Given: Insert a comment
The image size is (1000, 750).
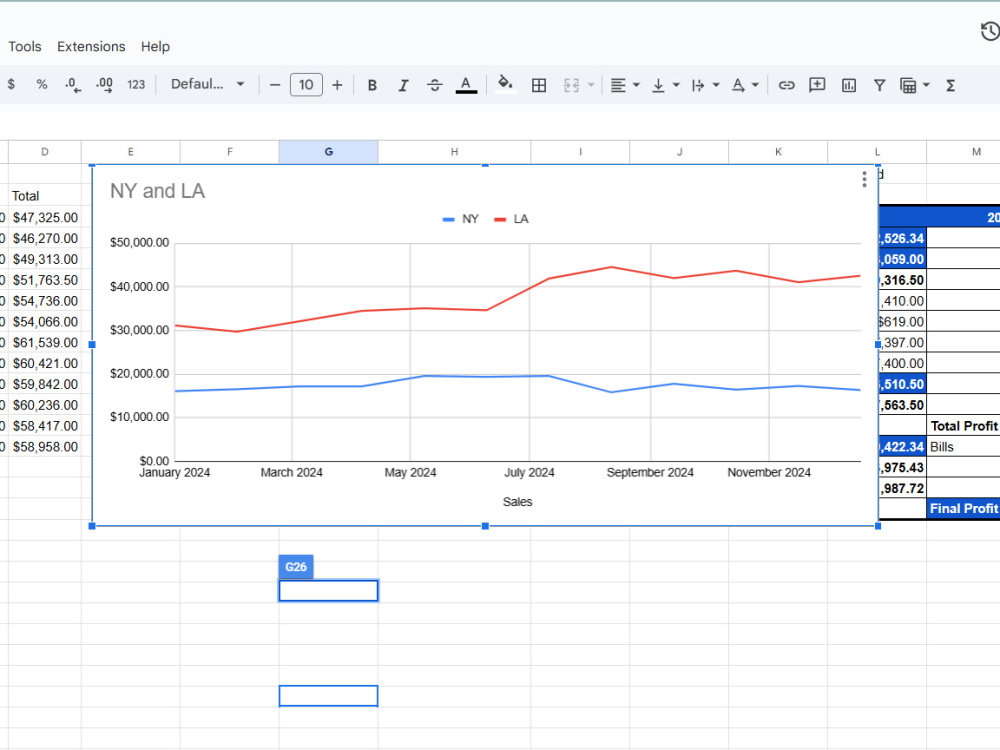Looking at the screenshot, I should pos(817,85).
